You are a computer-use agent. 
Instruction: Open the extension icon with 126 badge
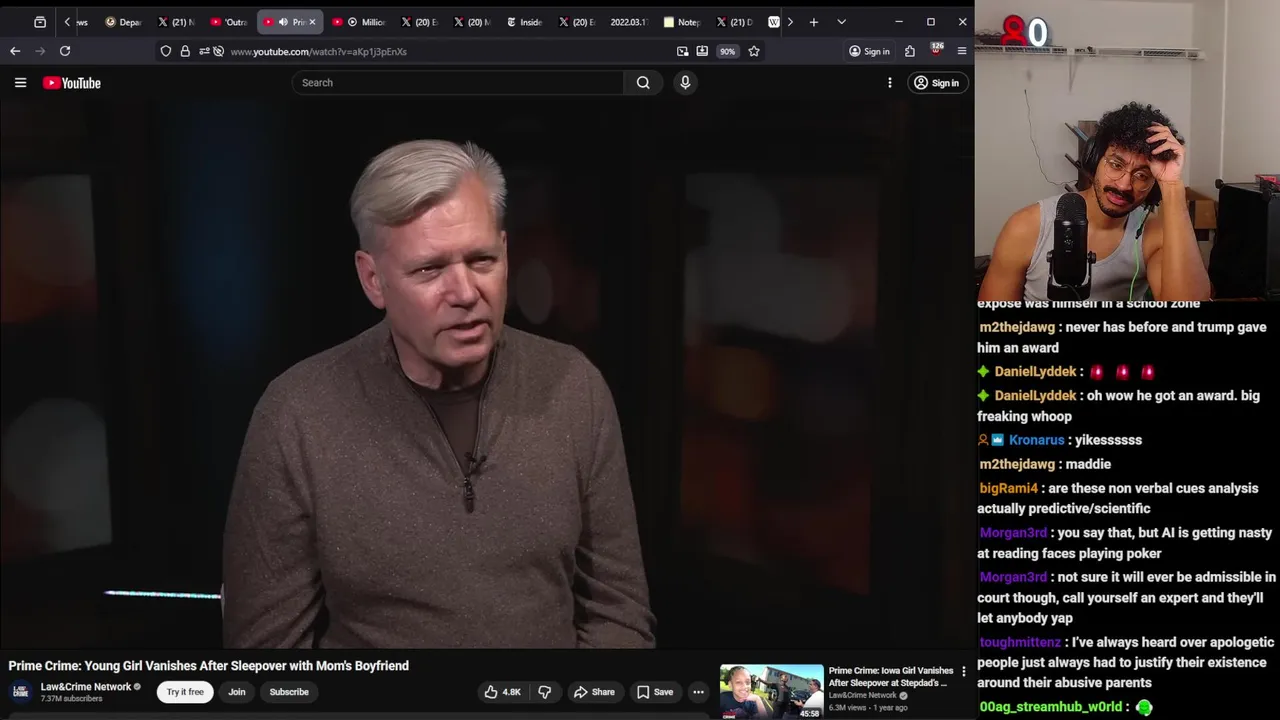[x=936, y=50]
